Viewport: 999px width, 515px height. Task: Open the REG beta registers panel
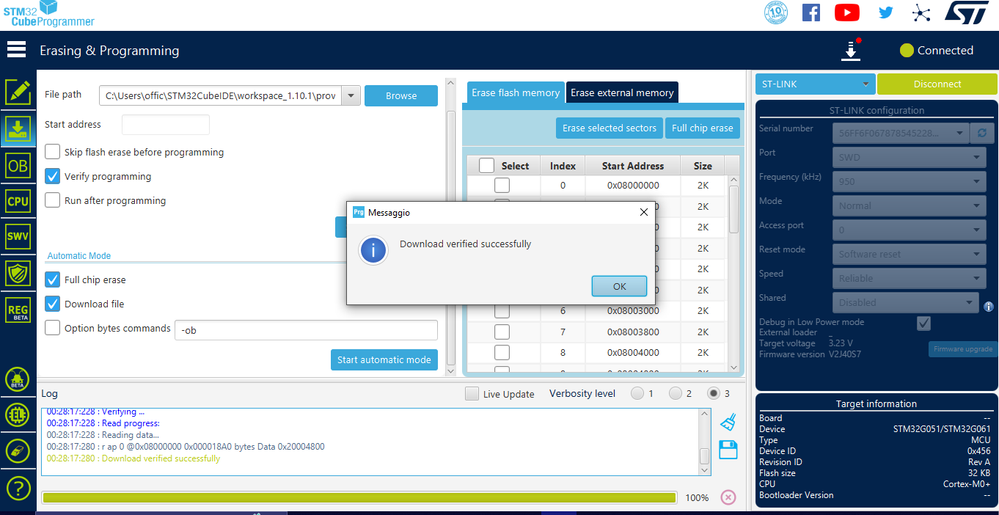[x=18, y=310]
